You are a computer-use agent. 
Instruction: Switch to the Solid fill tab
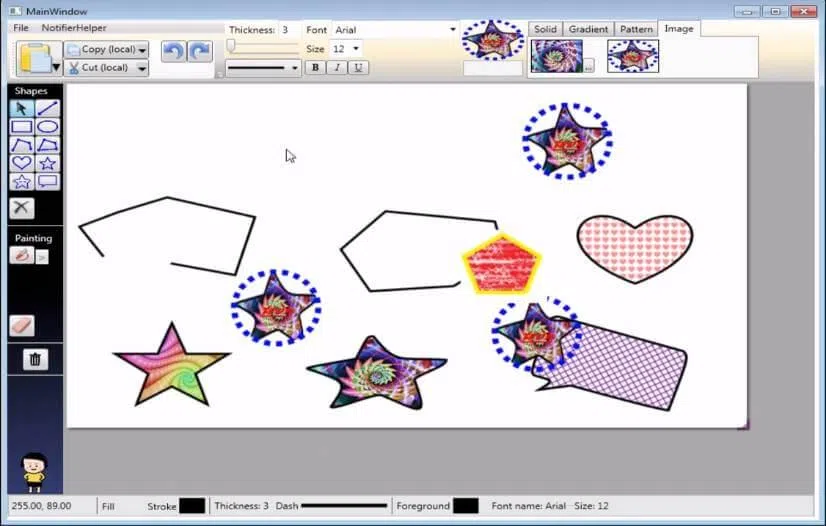545,29
